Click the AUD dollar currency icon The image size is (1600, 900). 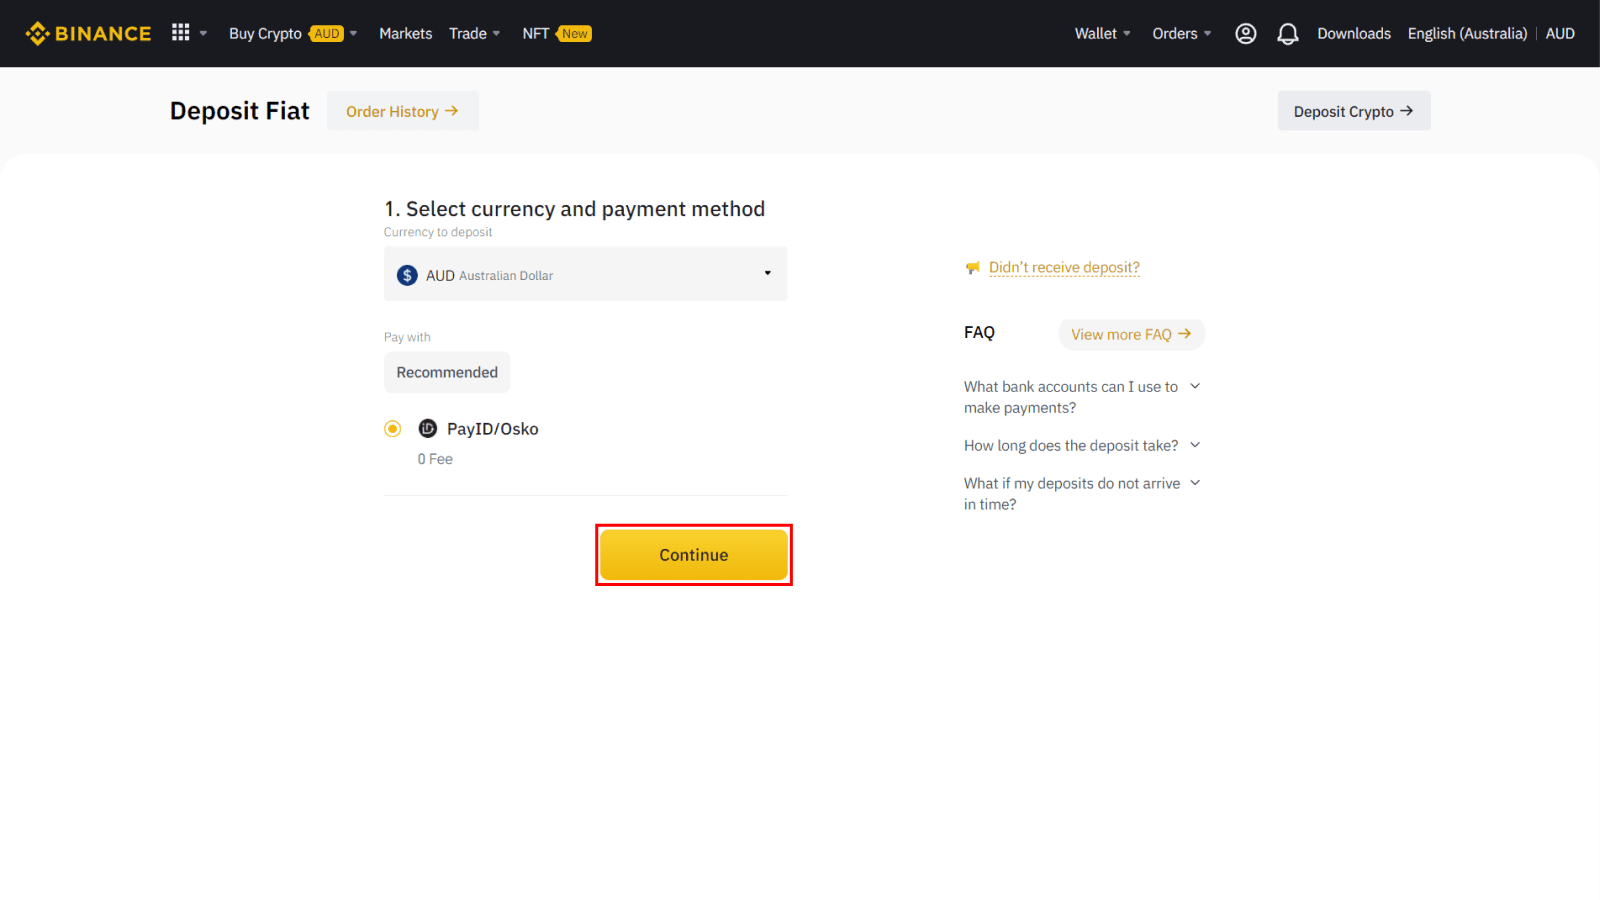[x=407, y=274]
